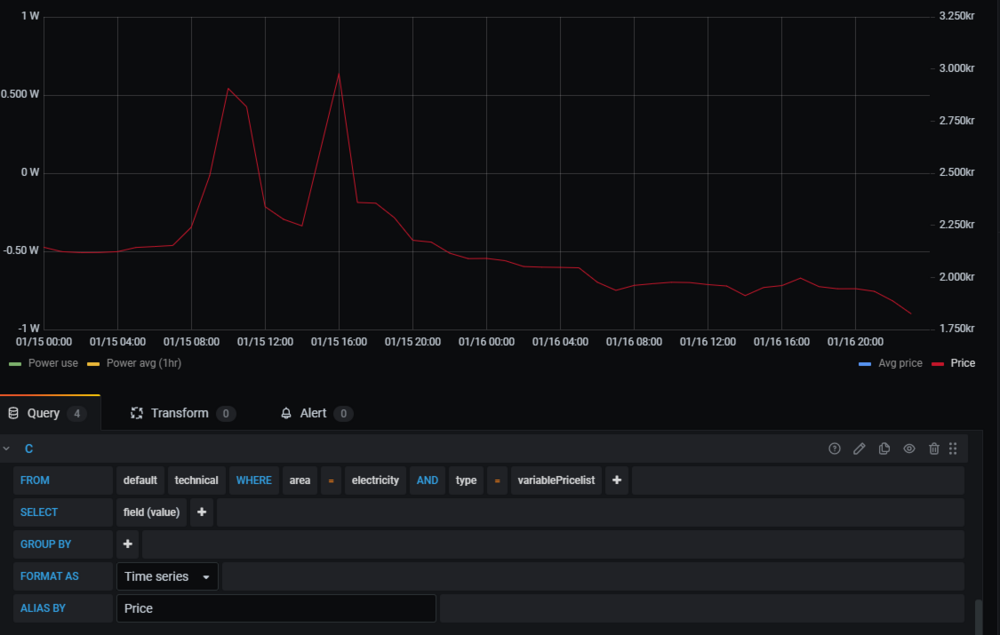Click the field (value) select segment

[x=151, y=512]
